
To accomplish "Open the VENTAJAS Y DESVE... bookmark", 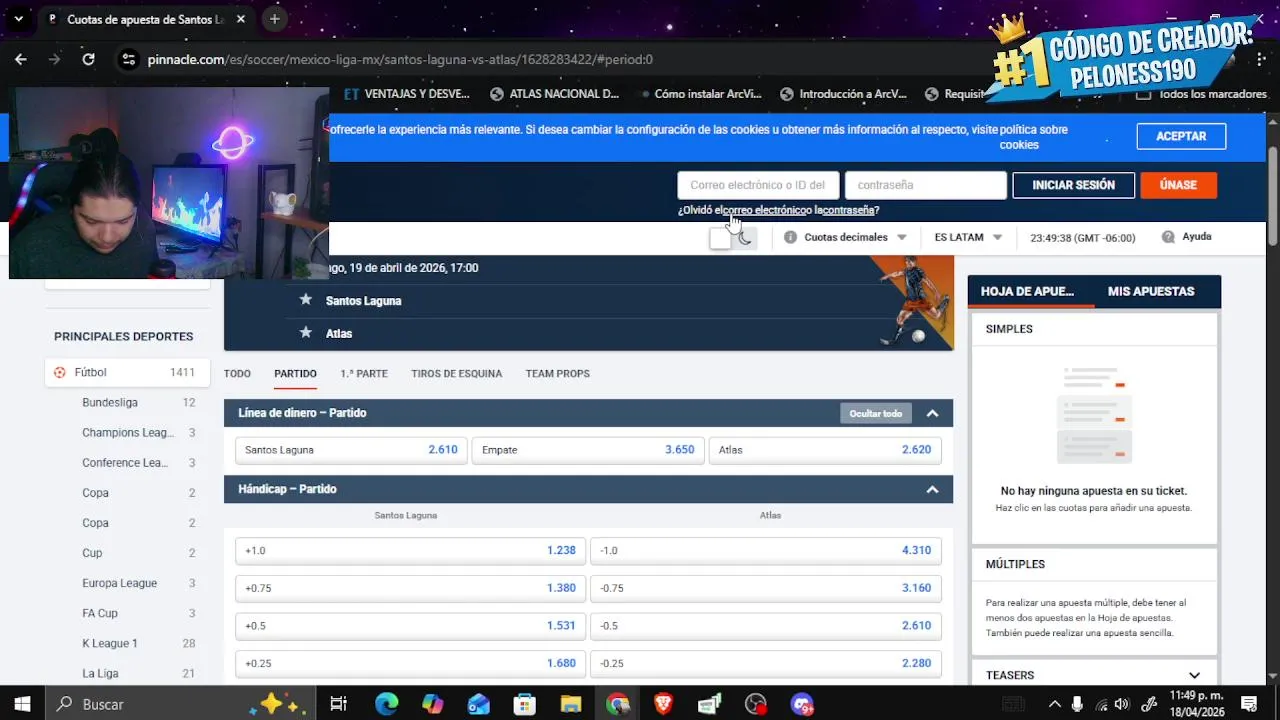I will tap(407, 94).
